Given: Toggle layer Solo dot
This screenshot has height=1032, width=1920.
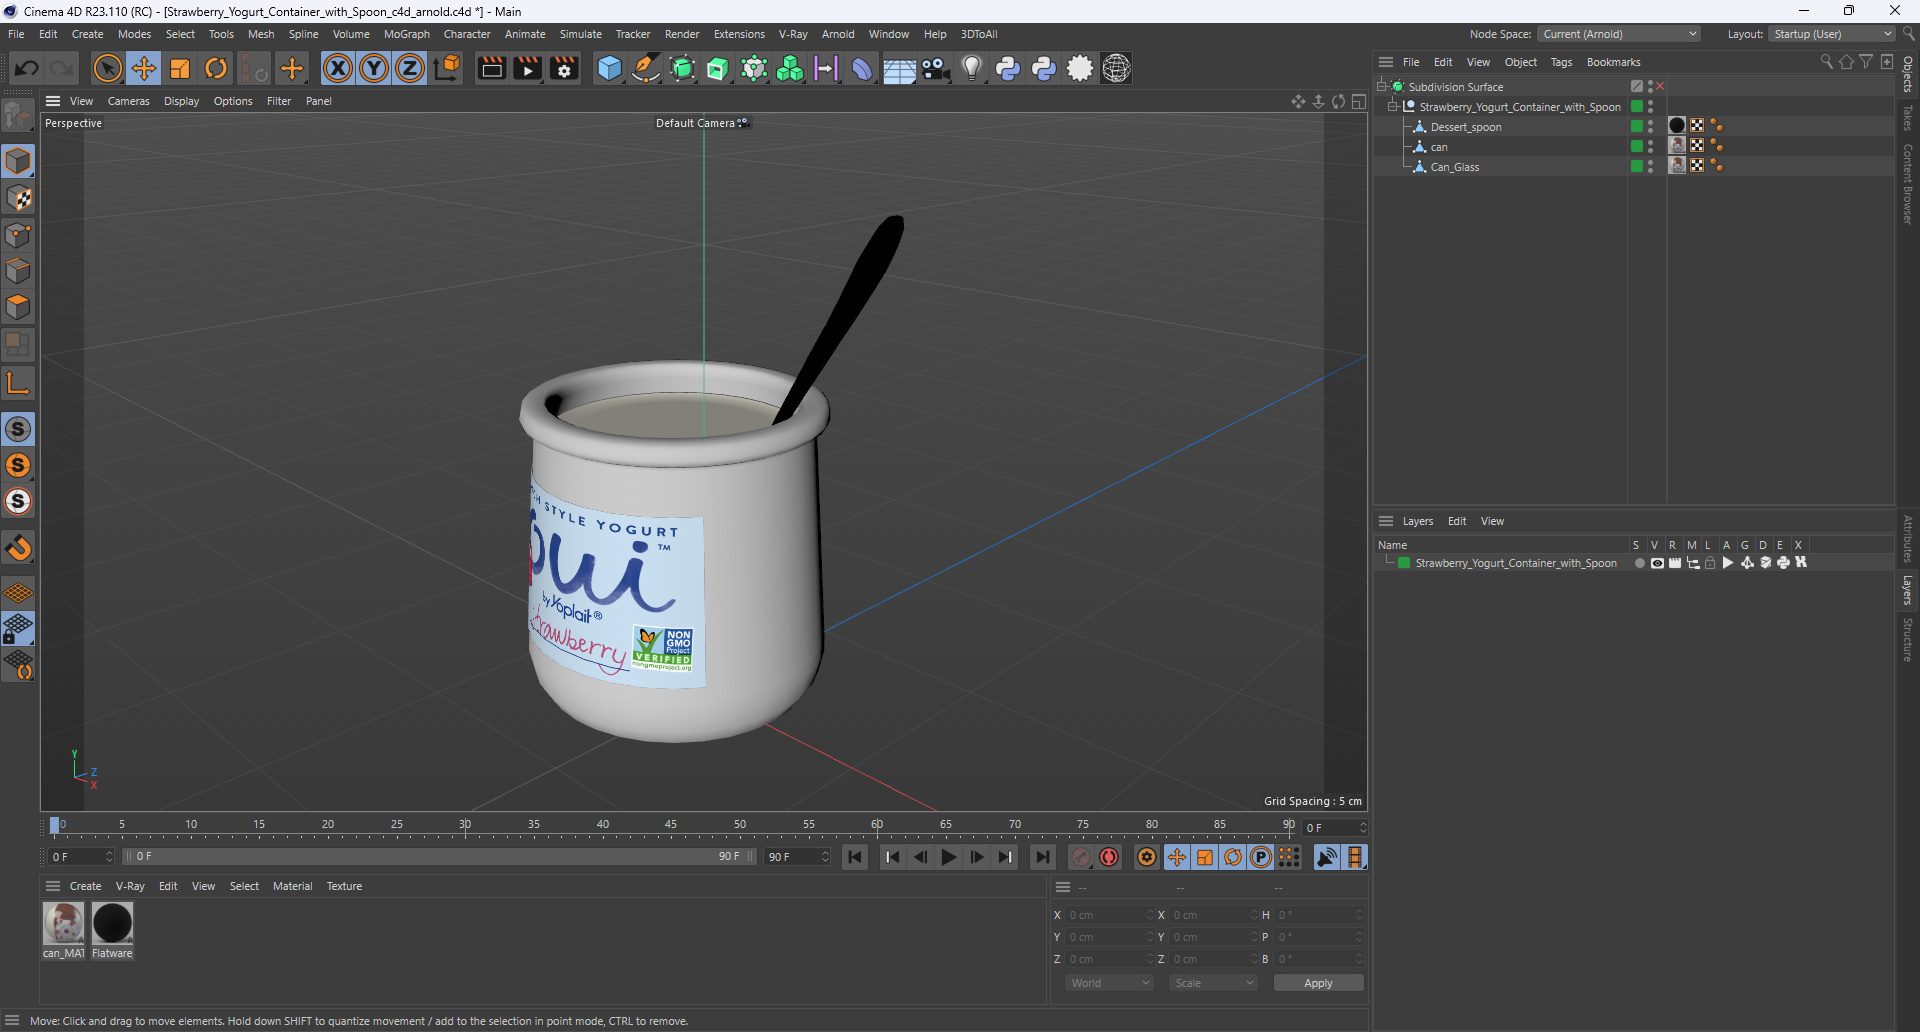Looking at the screenshot, I should [x=1639, y=563].
